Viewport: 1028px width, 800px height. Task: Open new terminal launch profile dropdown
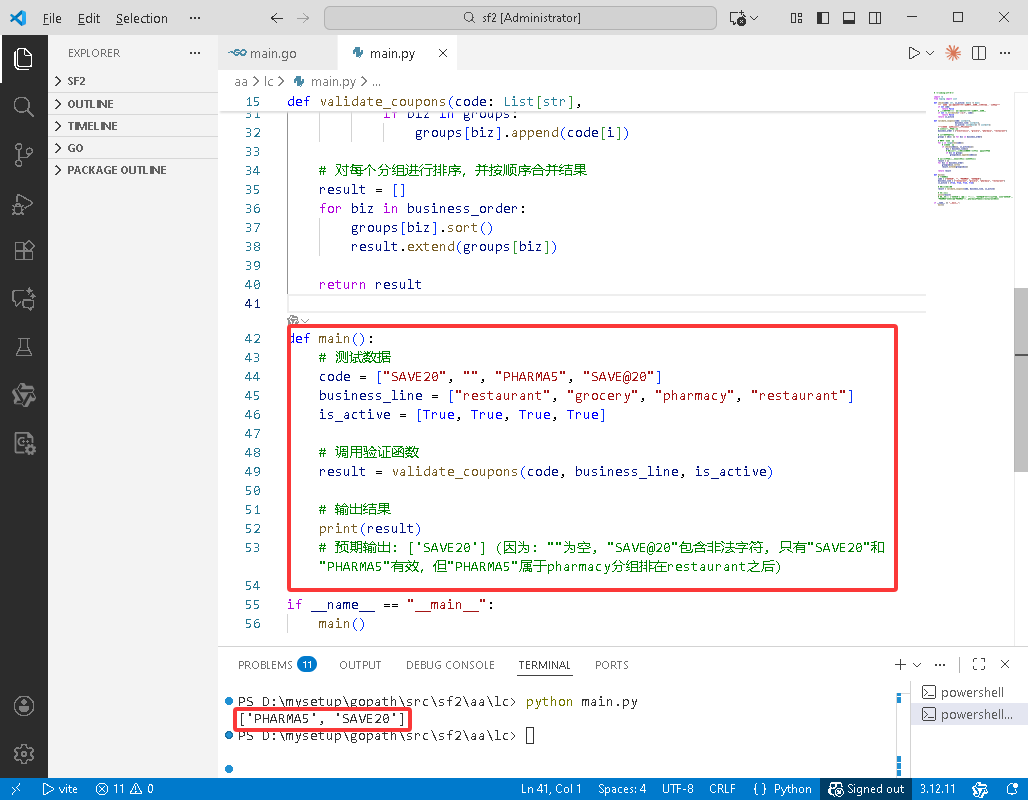(x=917, y=664)
